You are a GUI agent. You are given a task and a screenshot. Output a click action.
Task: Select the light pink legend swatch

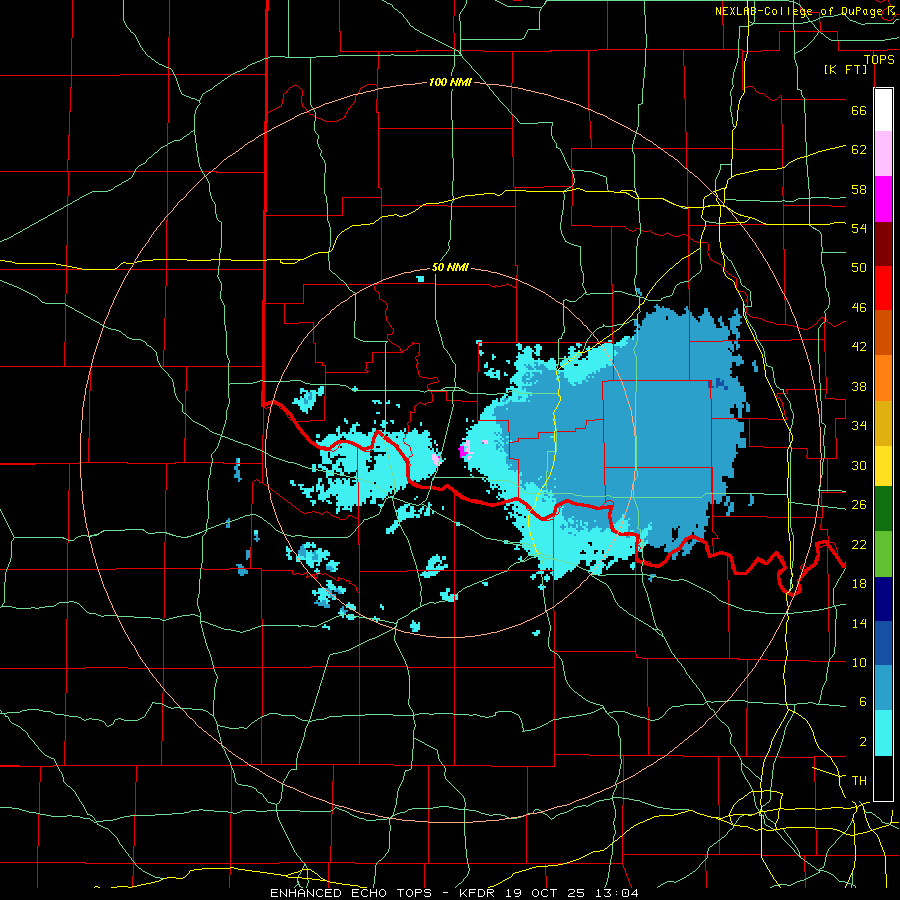(883, 154)
